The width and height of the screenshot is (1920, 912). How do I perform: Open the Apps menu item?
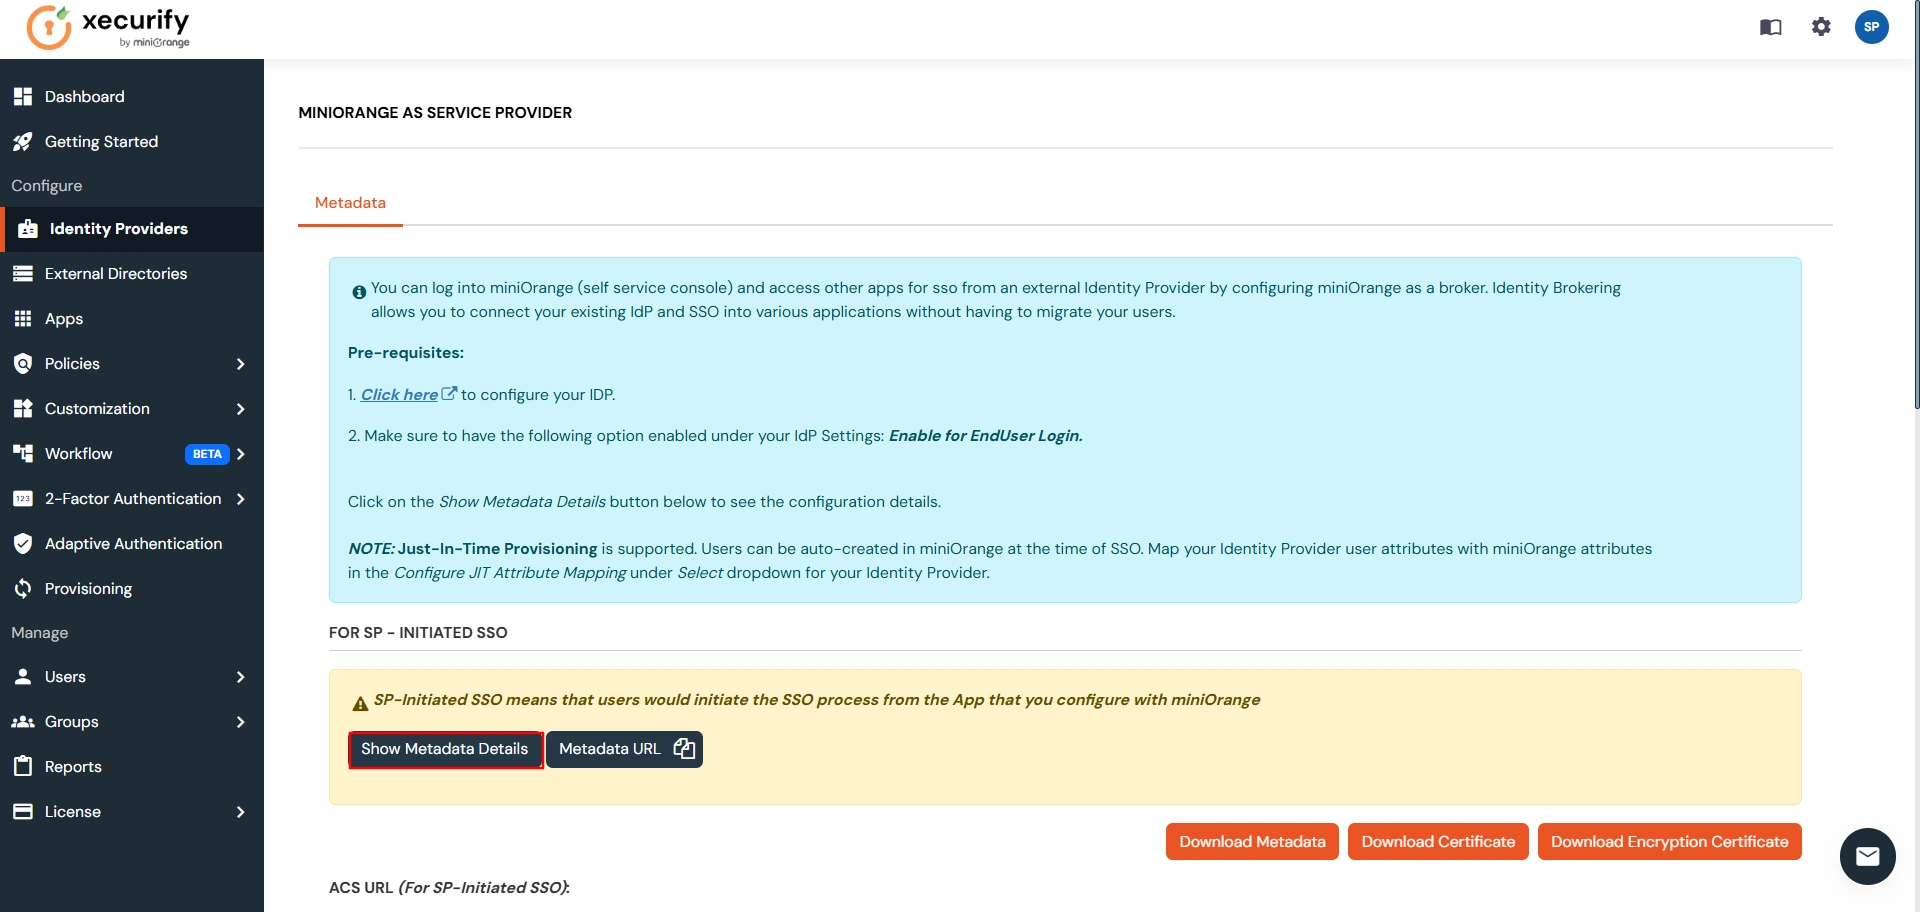pos(132,318)
